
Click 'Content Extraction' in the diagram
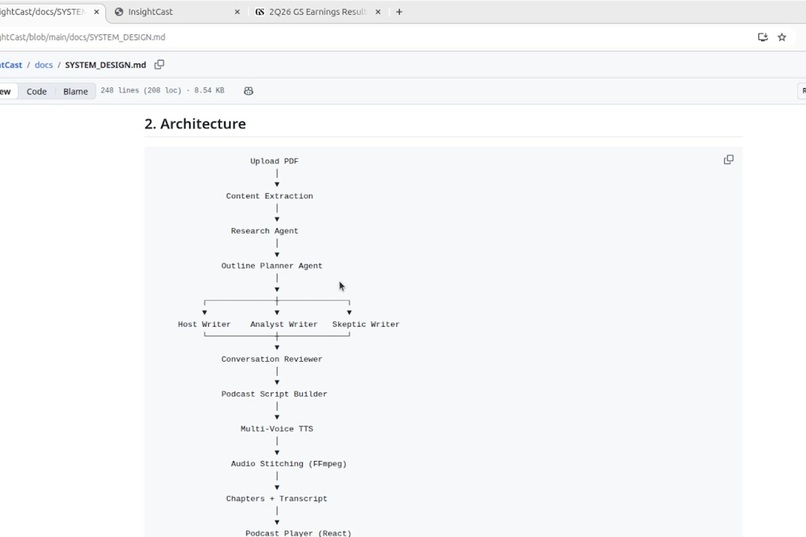click(x=269, y=196)
